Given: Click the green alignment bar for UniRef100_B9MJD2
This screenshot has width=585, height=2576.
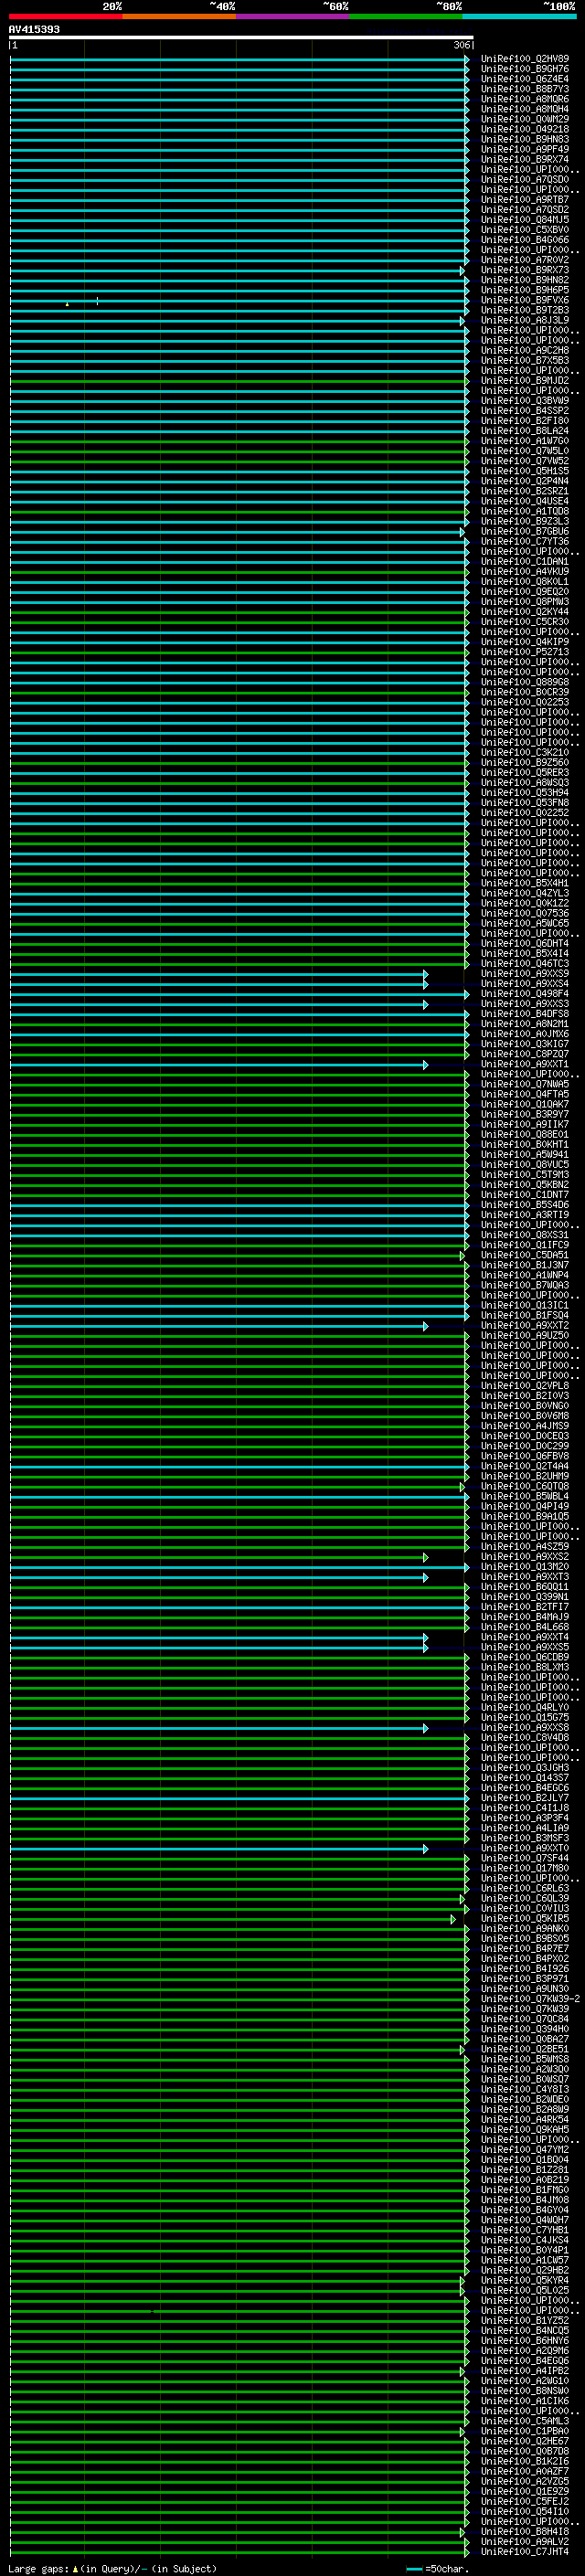Looking at the screenshot, I should coord(238,381).
